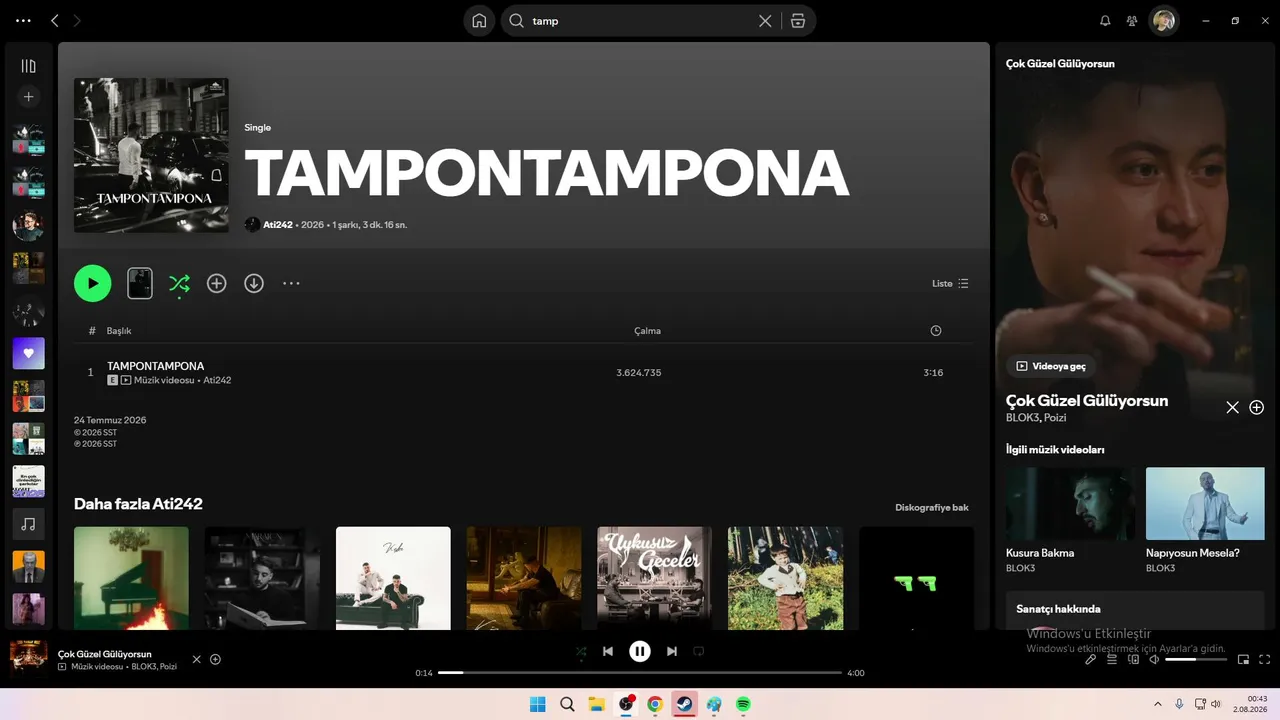Click İlgili müzik videoları heading
Viewport: 1280px width, 720px height.
tap(1055, 450)
